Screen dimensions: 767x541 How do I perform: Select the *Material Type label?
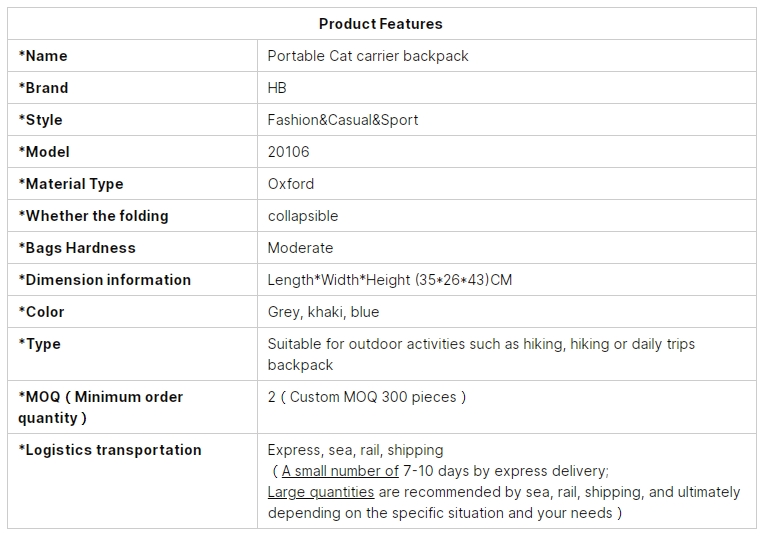click(x=71, y=184)
